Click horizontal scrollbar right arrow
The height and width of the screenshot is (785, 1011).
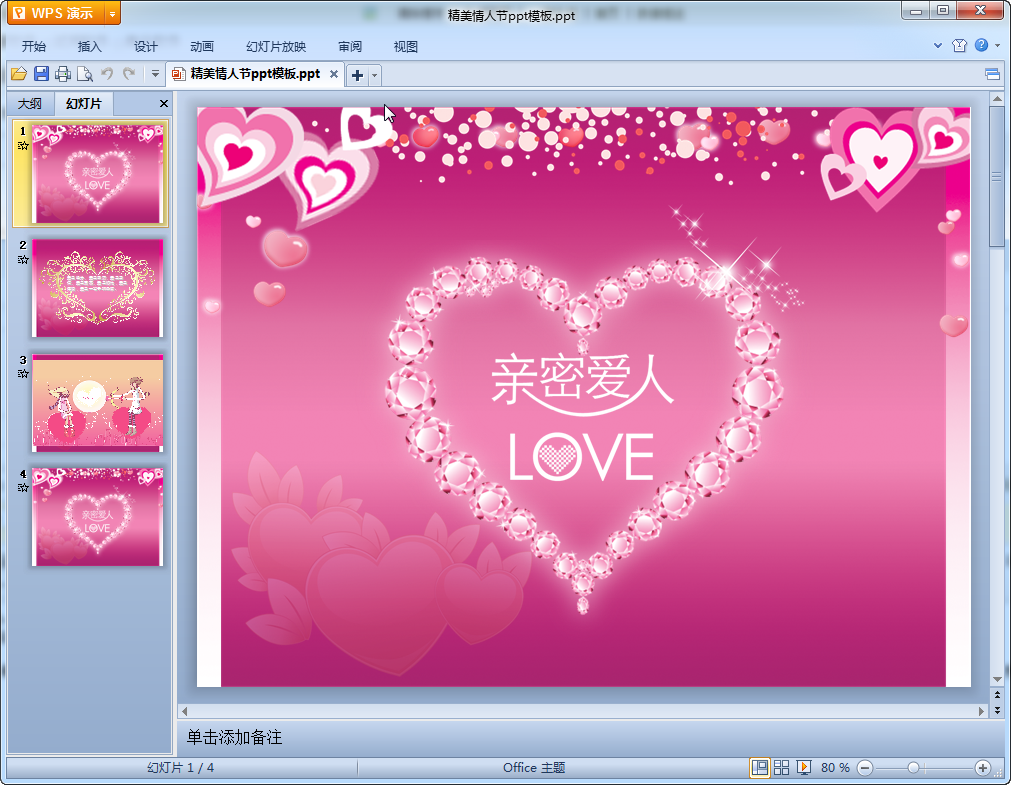(981, 711)
